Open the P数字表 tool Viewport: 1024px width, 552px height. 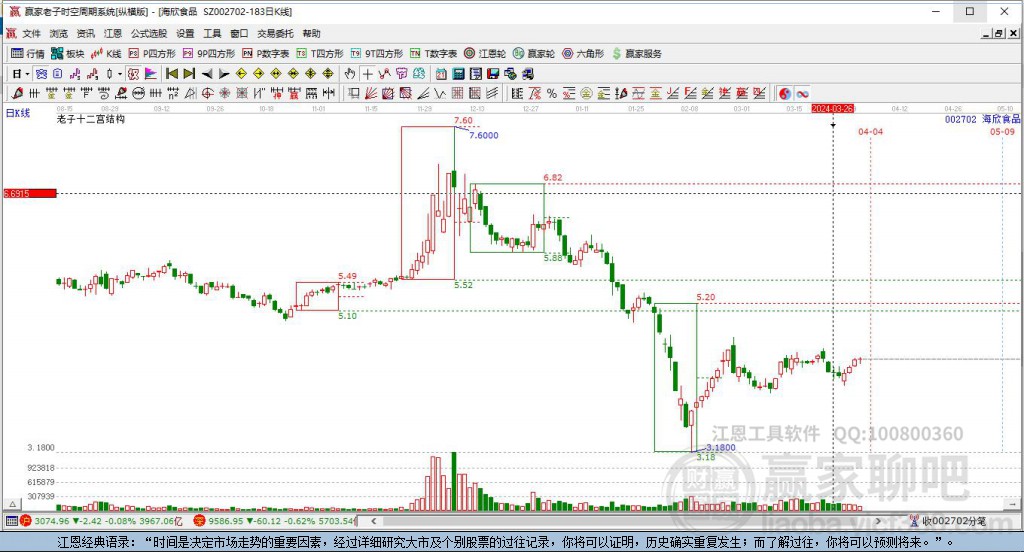[x=266, y=54]
